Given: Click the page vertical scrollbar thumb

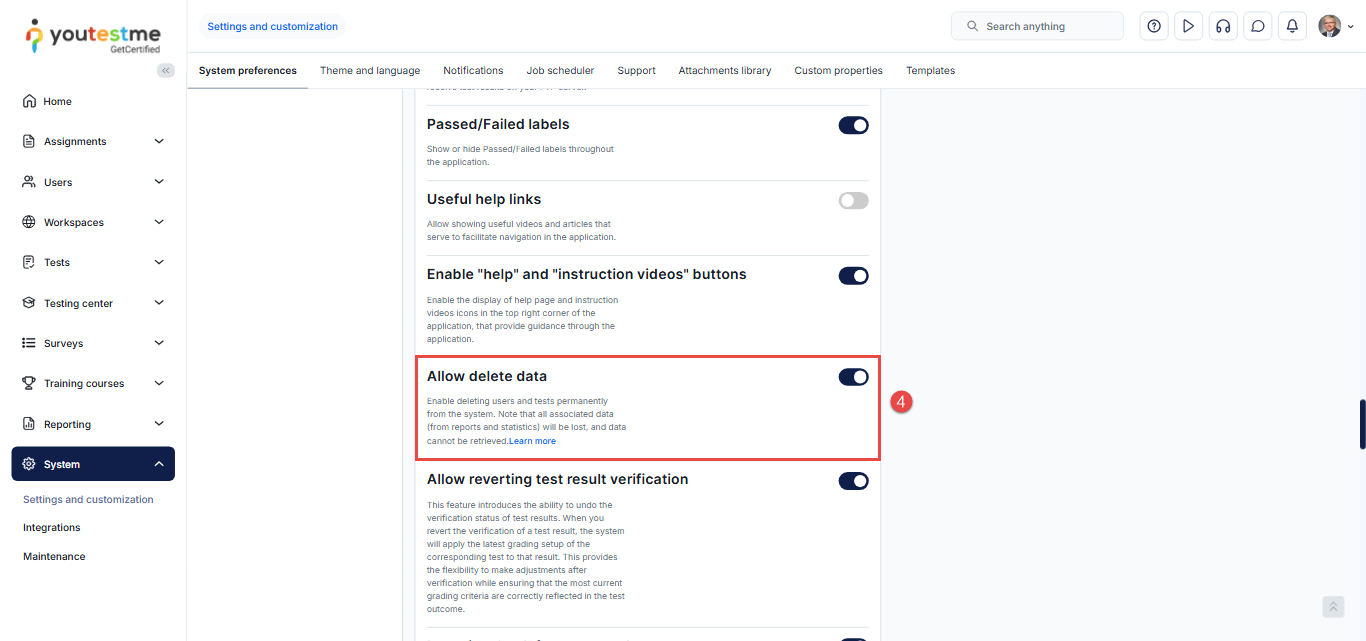Looking at the screenshot, I should 1361,425.
